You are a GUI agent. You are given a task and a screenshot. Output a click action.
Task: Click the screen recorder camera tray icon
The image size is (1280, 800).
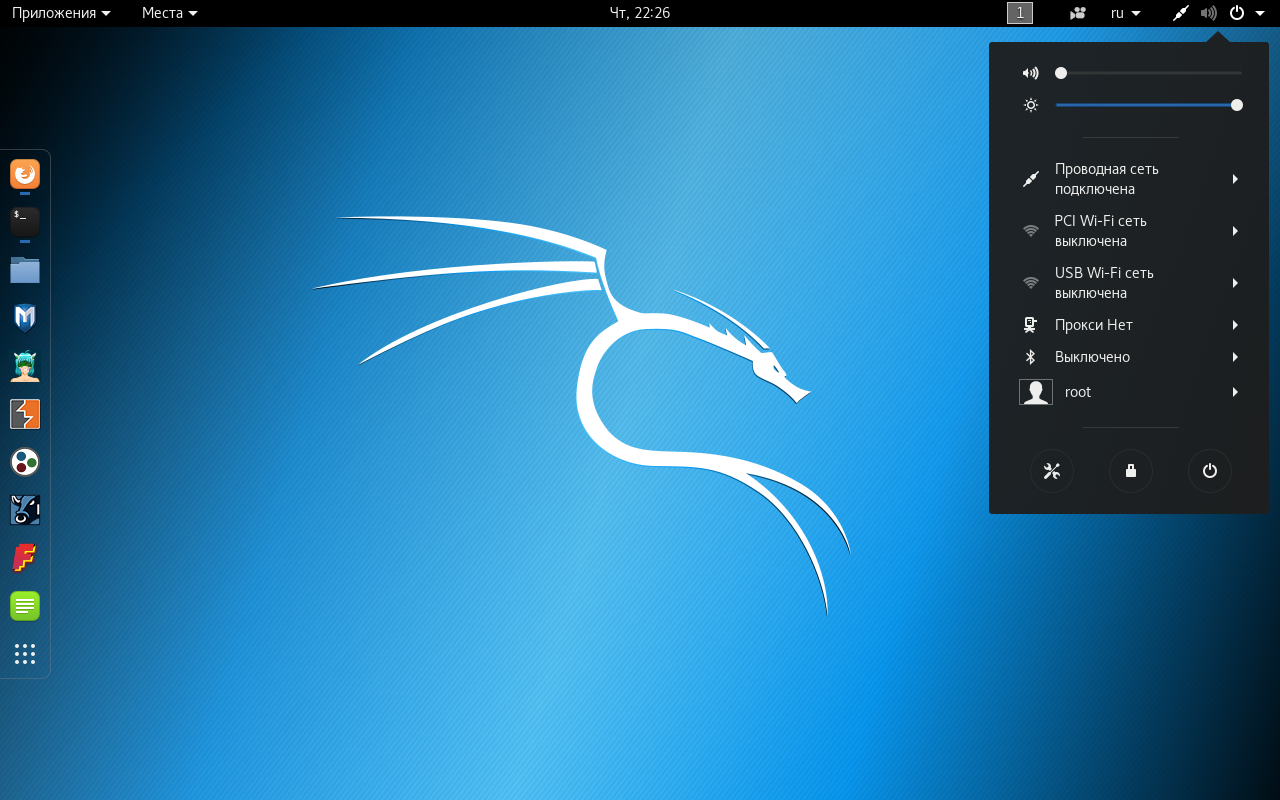point(1078,13)
